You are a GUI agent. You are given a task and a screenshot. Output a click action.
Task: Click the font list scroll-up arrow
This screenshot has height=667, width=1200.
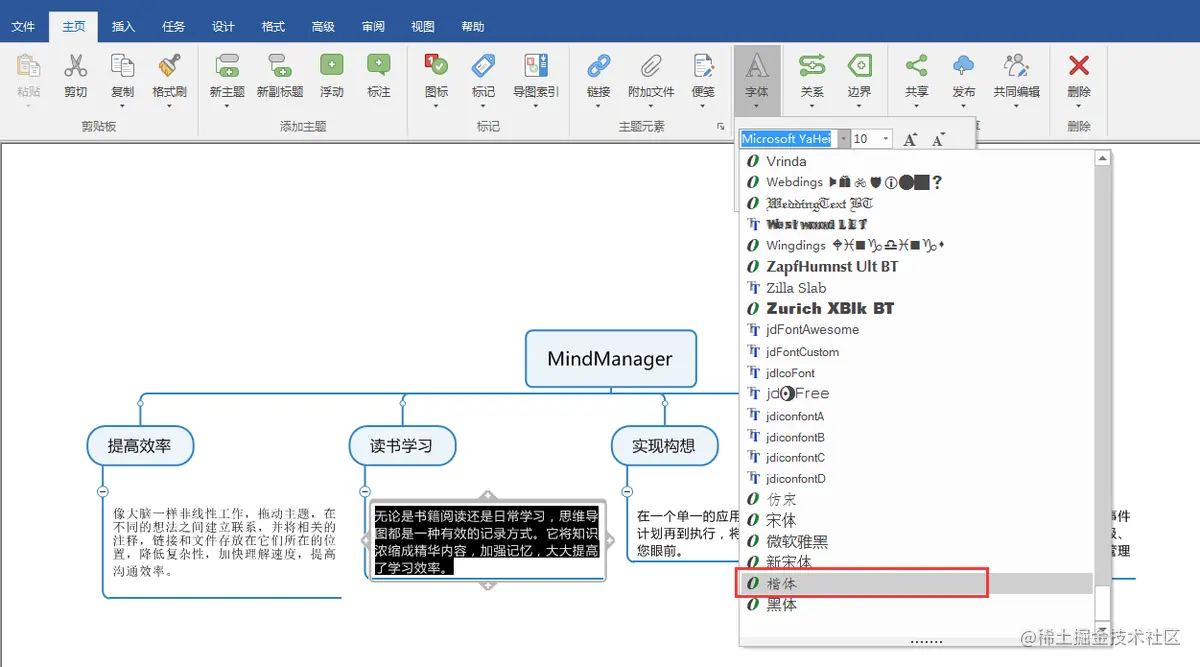[x=1102, y=158]
